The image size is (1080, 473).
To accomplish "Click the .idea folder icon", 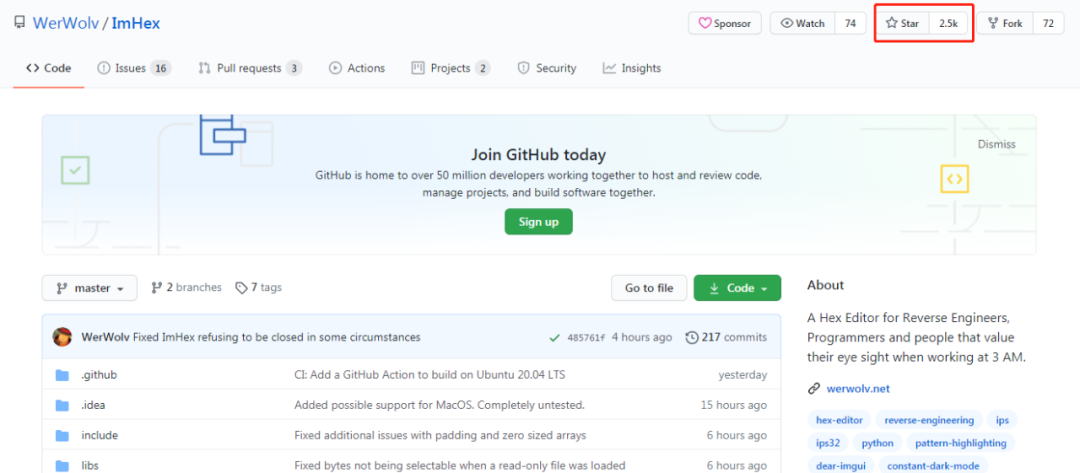I will (x=62, y=405).
